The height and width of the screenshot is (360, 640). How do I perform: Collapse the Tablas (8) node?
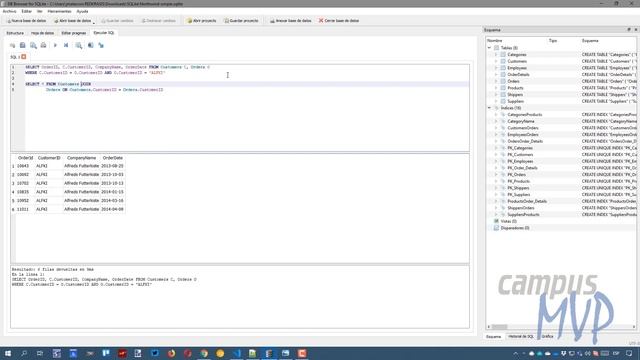point(489,48)
